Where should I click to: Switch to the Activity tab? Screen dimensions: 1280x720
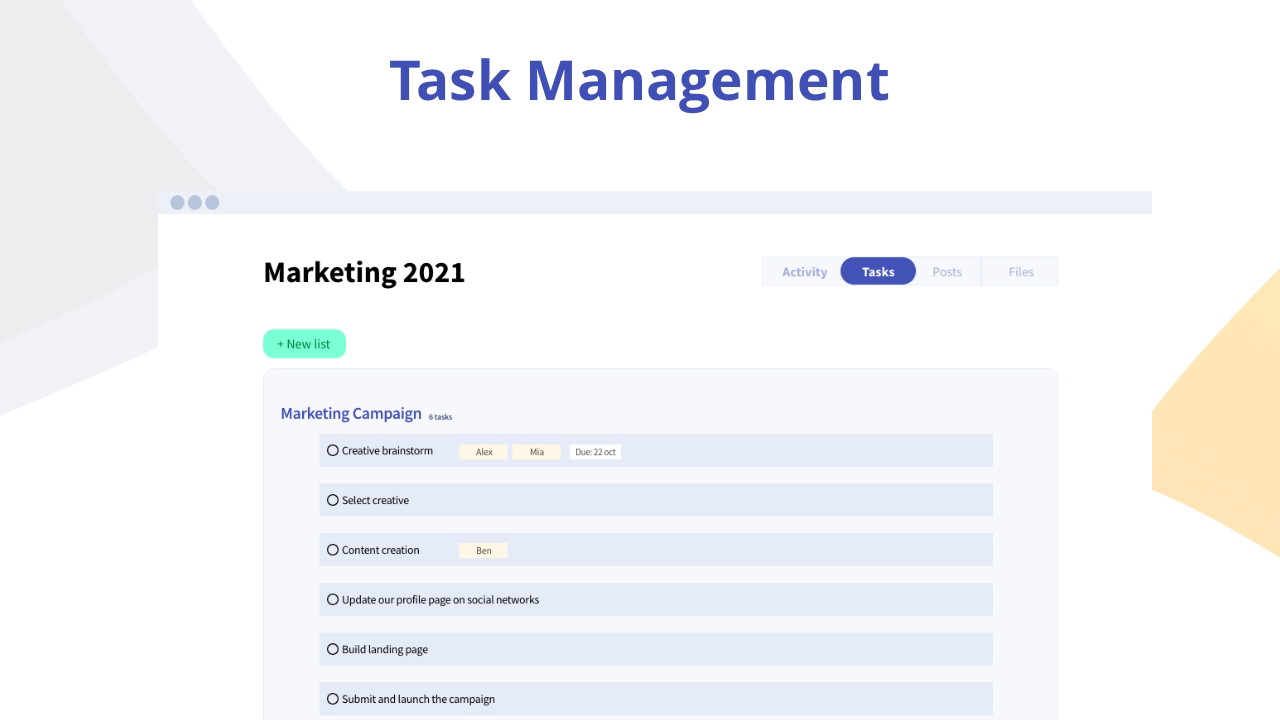pyautogui.click(x=804, y=272)
